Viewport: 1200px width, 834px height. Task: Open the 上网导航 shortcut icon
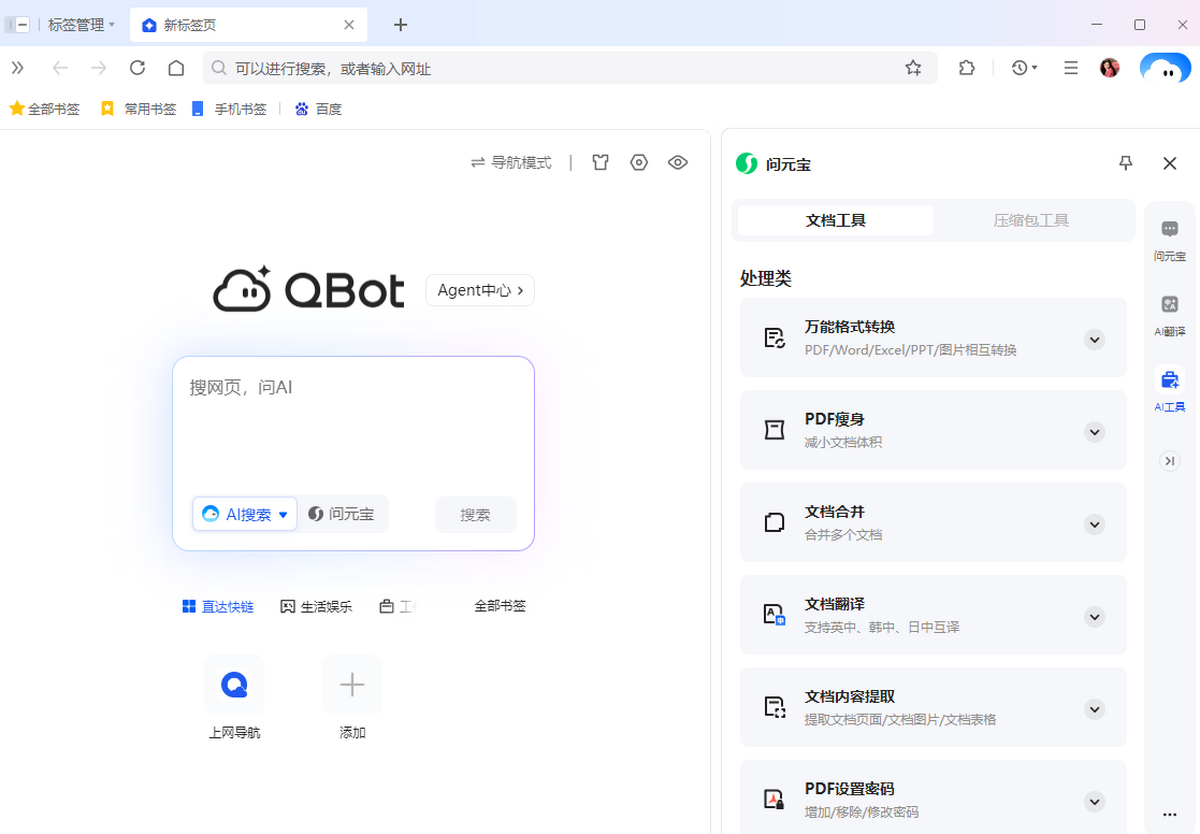234,684
